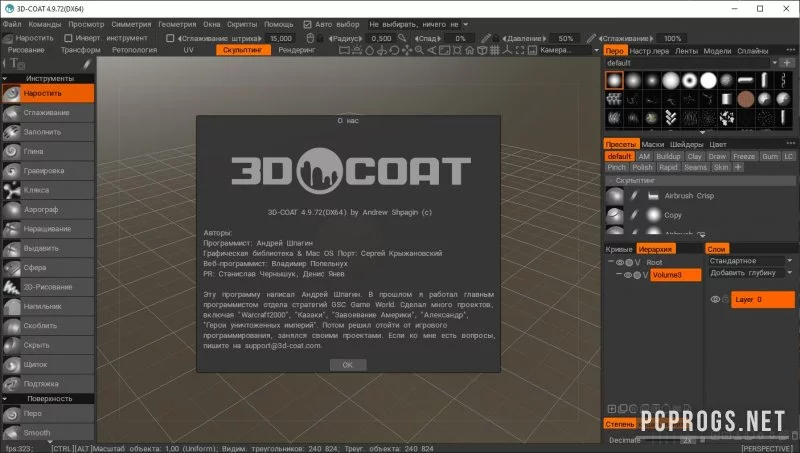
Task: Select the 2D-Рисование tool
Action: [x=48, y=287]
